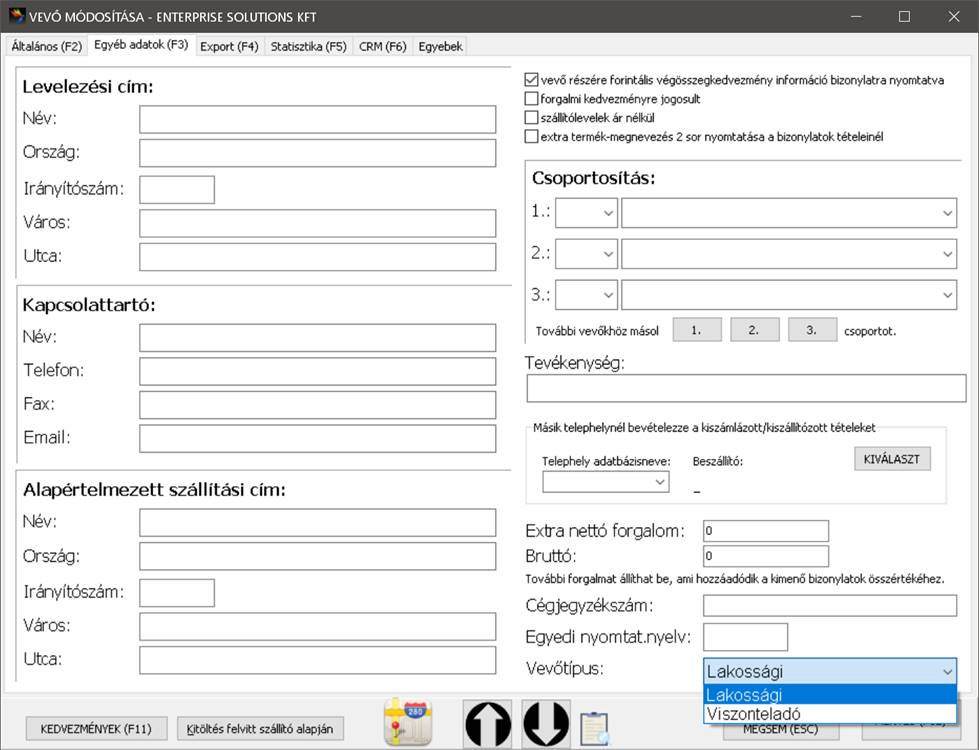Switch to the Egyebek tab
Screen dimensions: 979x750
pyautogui.click(x=441, y=46)
